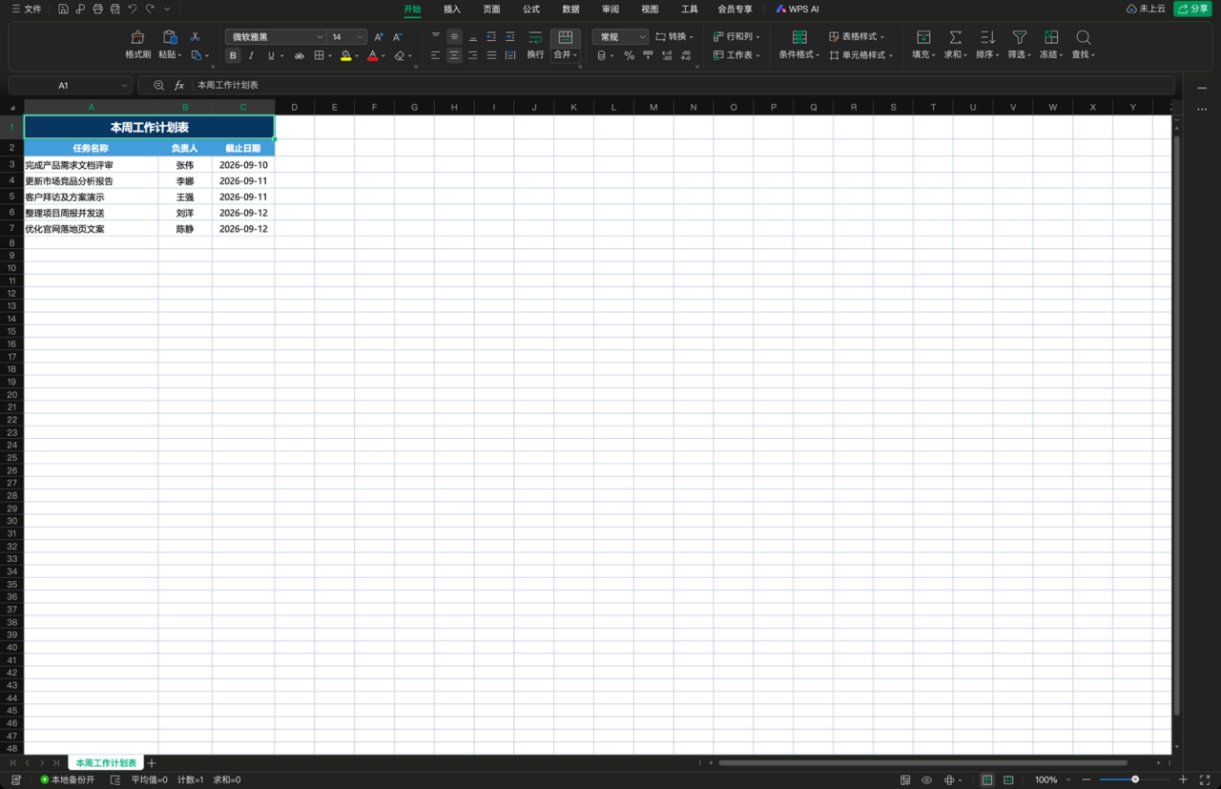Click the Print icon in quick access bar
The width and height of the screenshot is (1221, 789).
coord(97,9)
